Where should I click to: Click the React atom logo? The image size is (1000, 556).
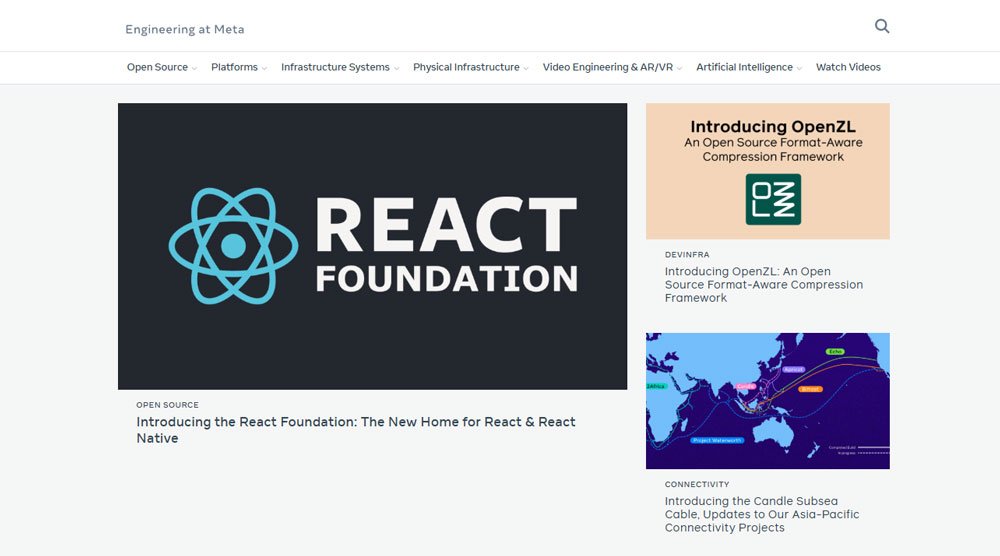233,245
